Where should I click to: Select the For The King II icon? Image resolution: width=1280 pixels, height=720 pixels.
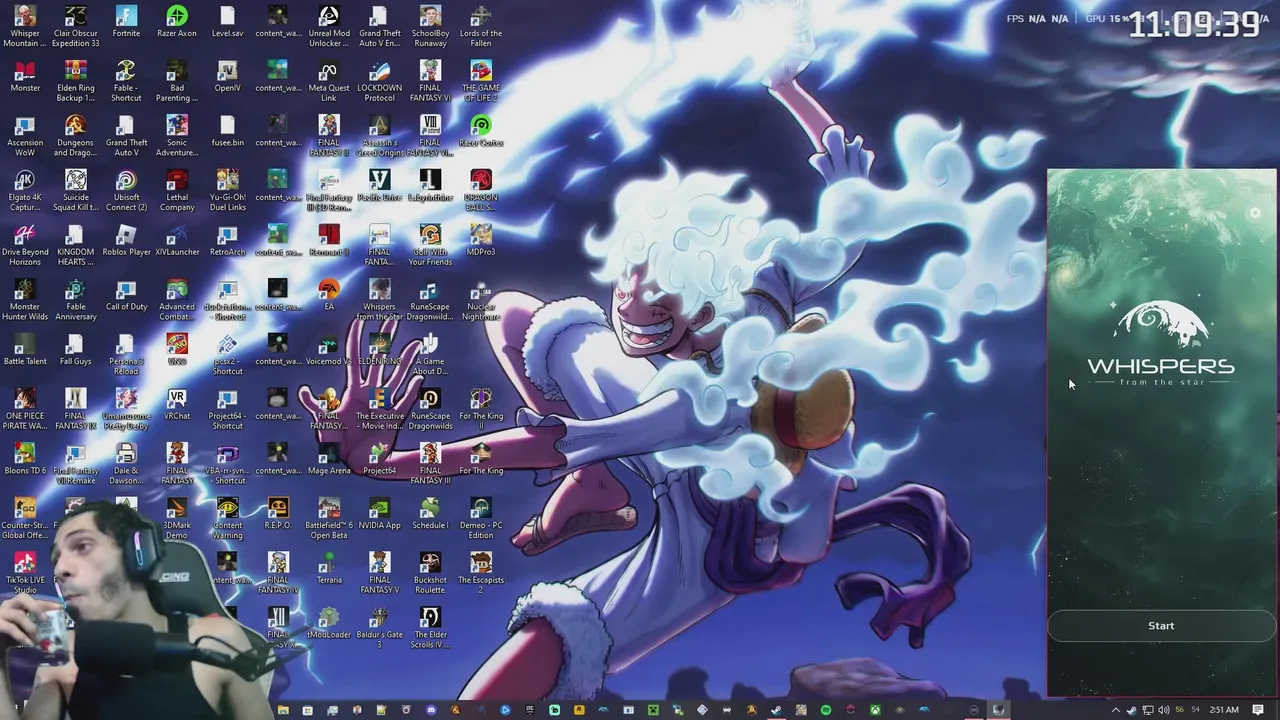(481, 409)
